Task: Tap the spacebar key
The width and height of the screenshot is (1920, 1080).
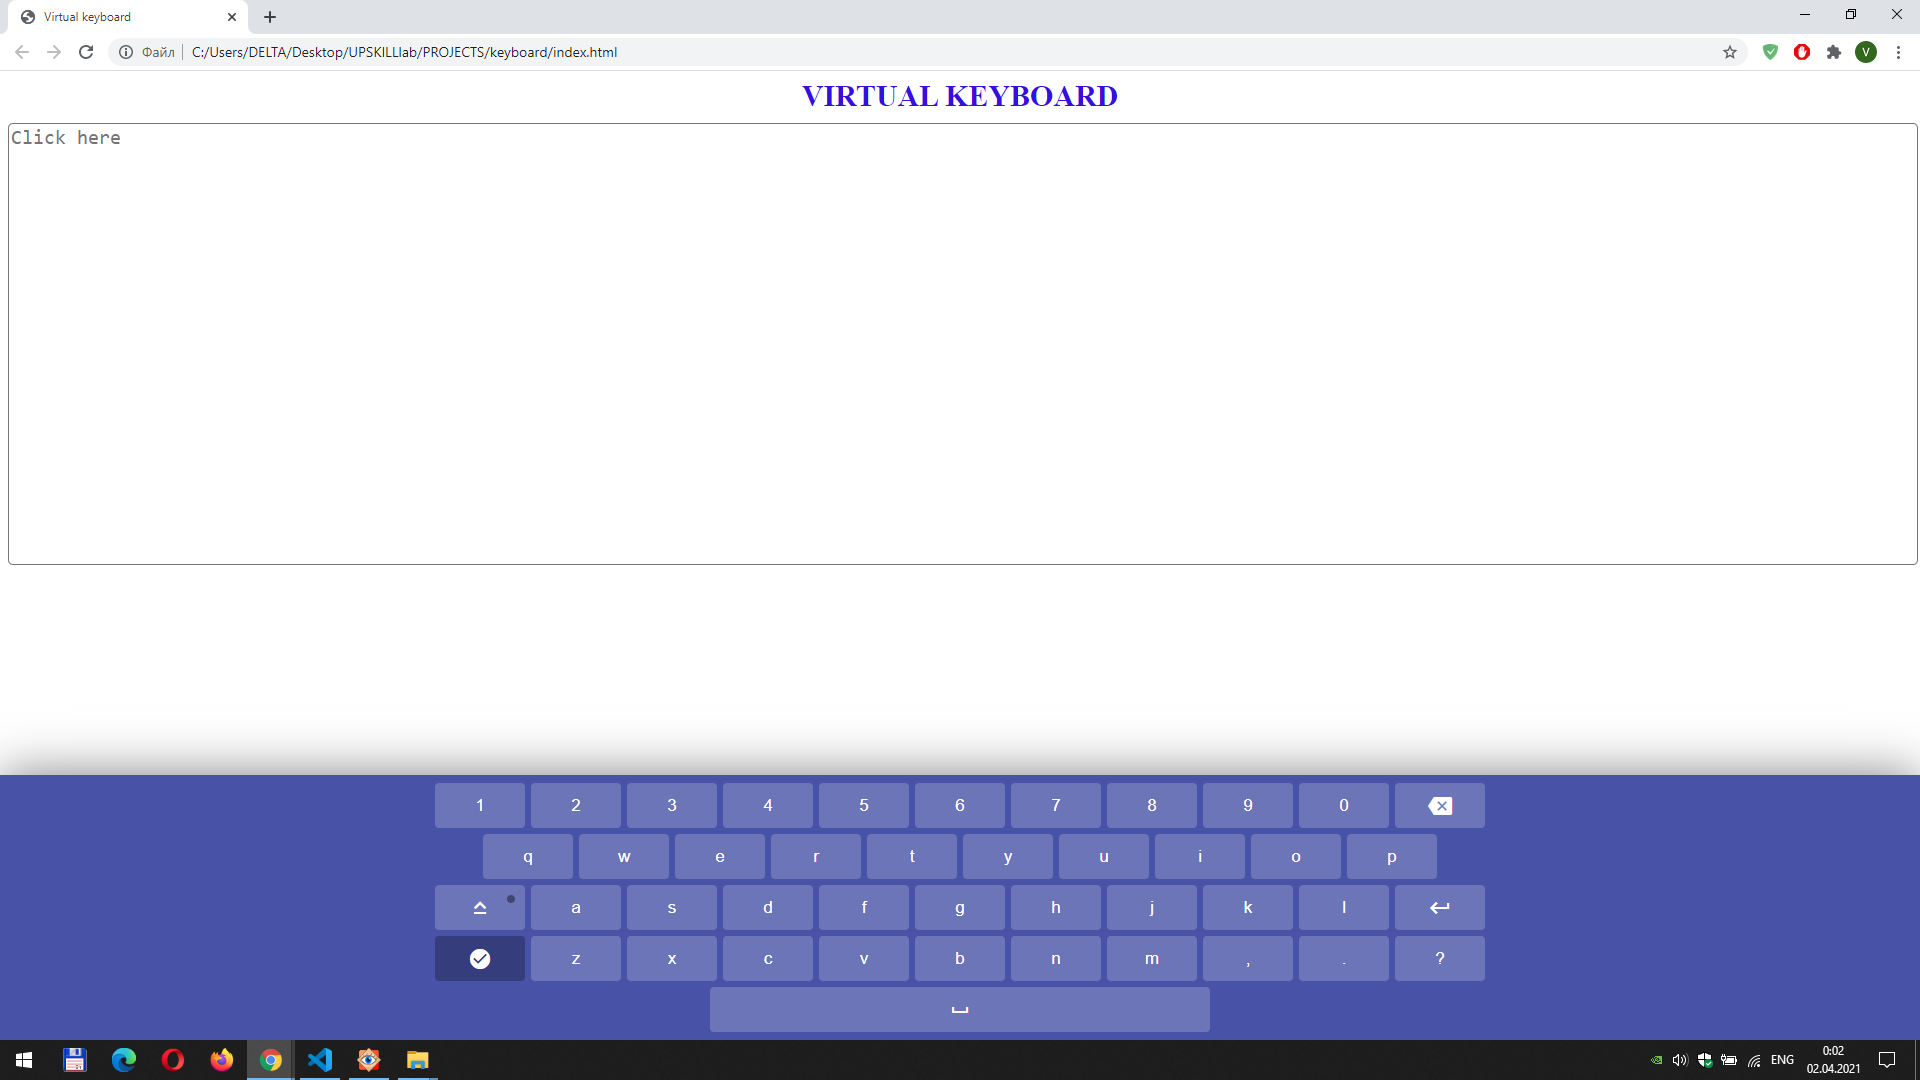Action: point(960,1009)
